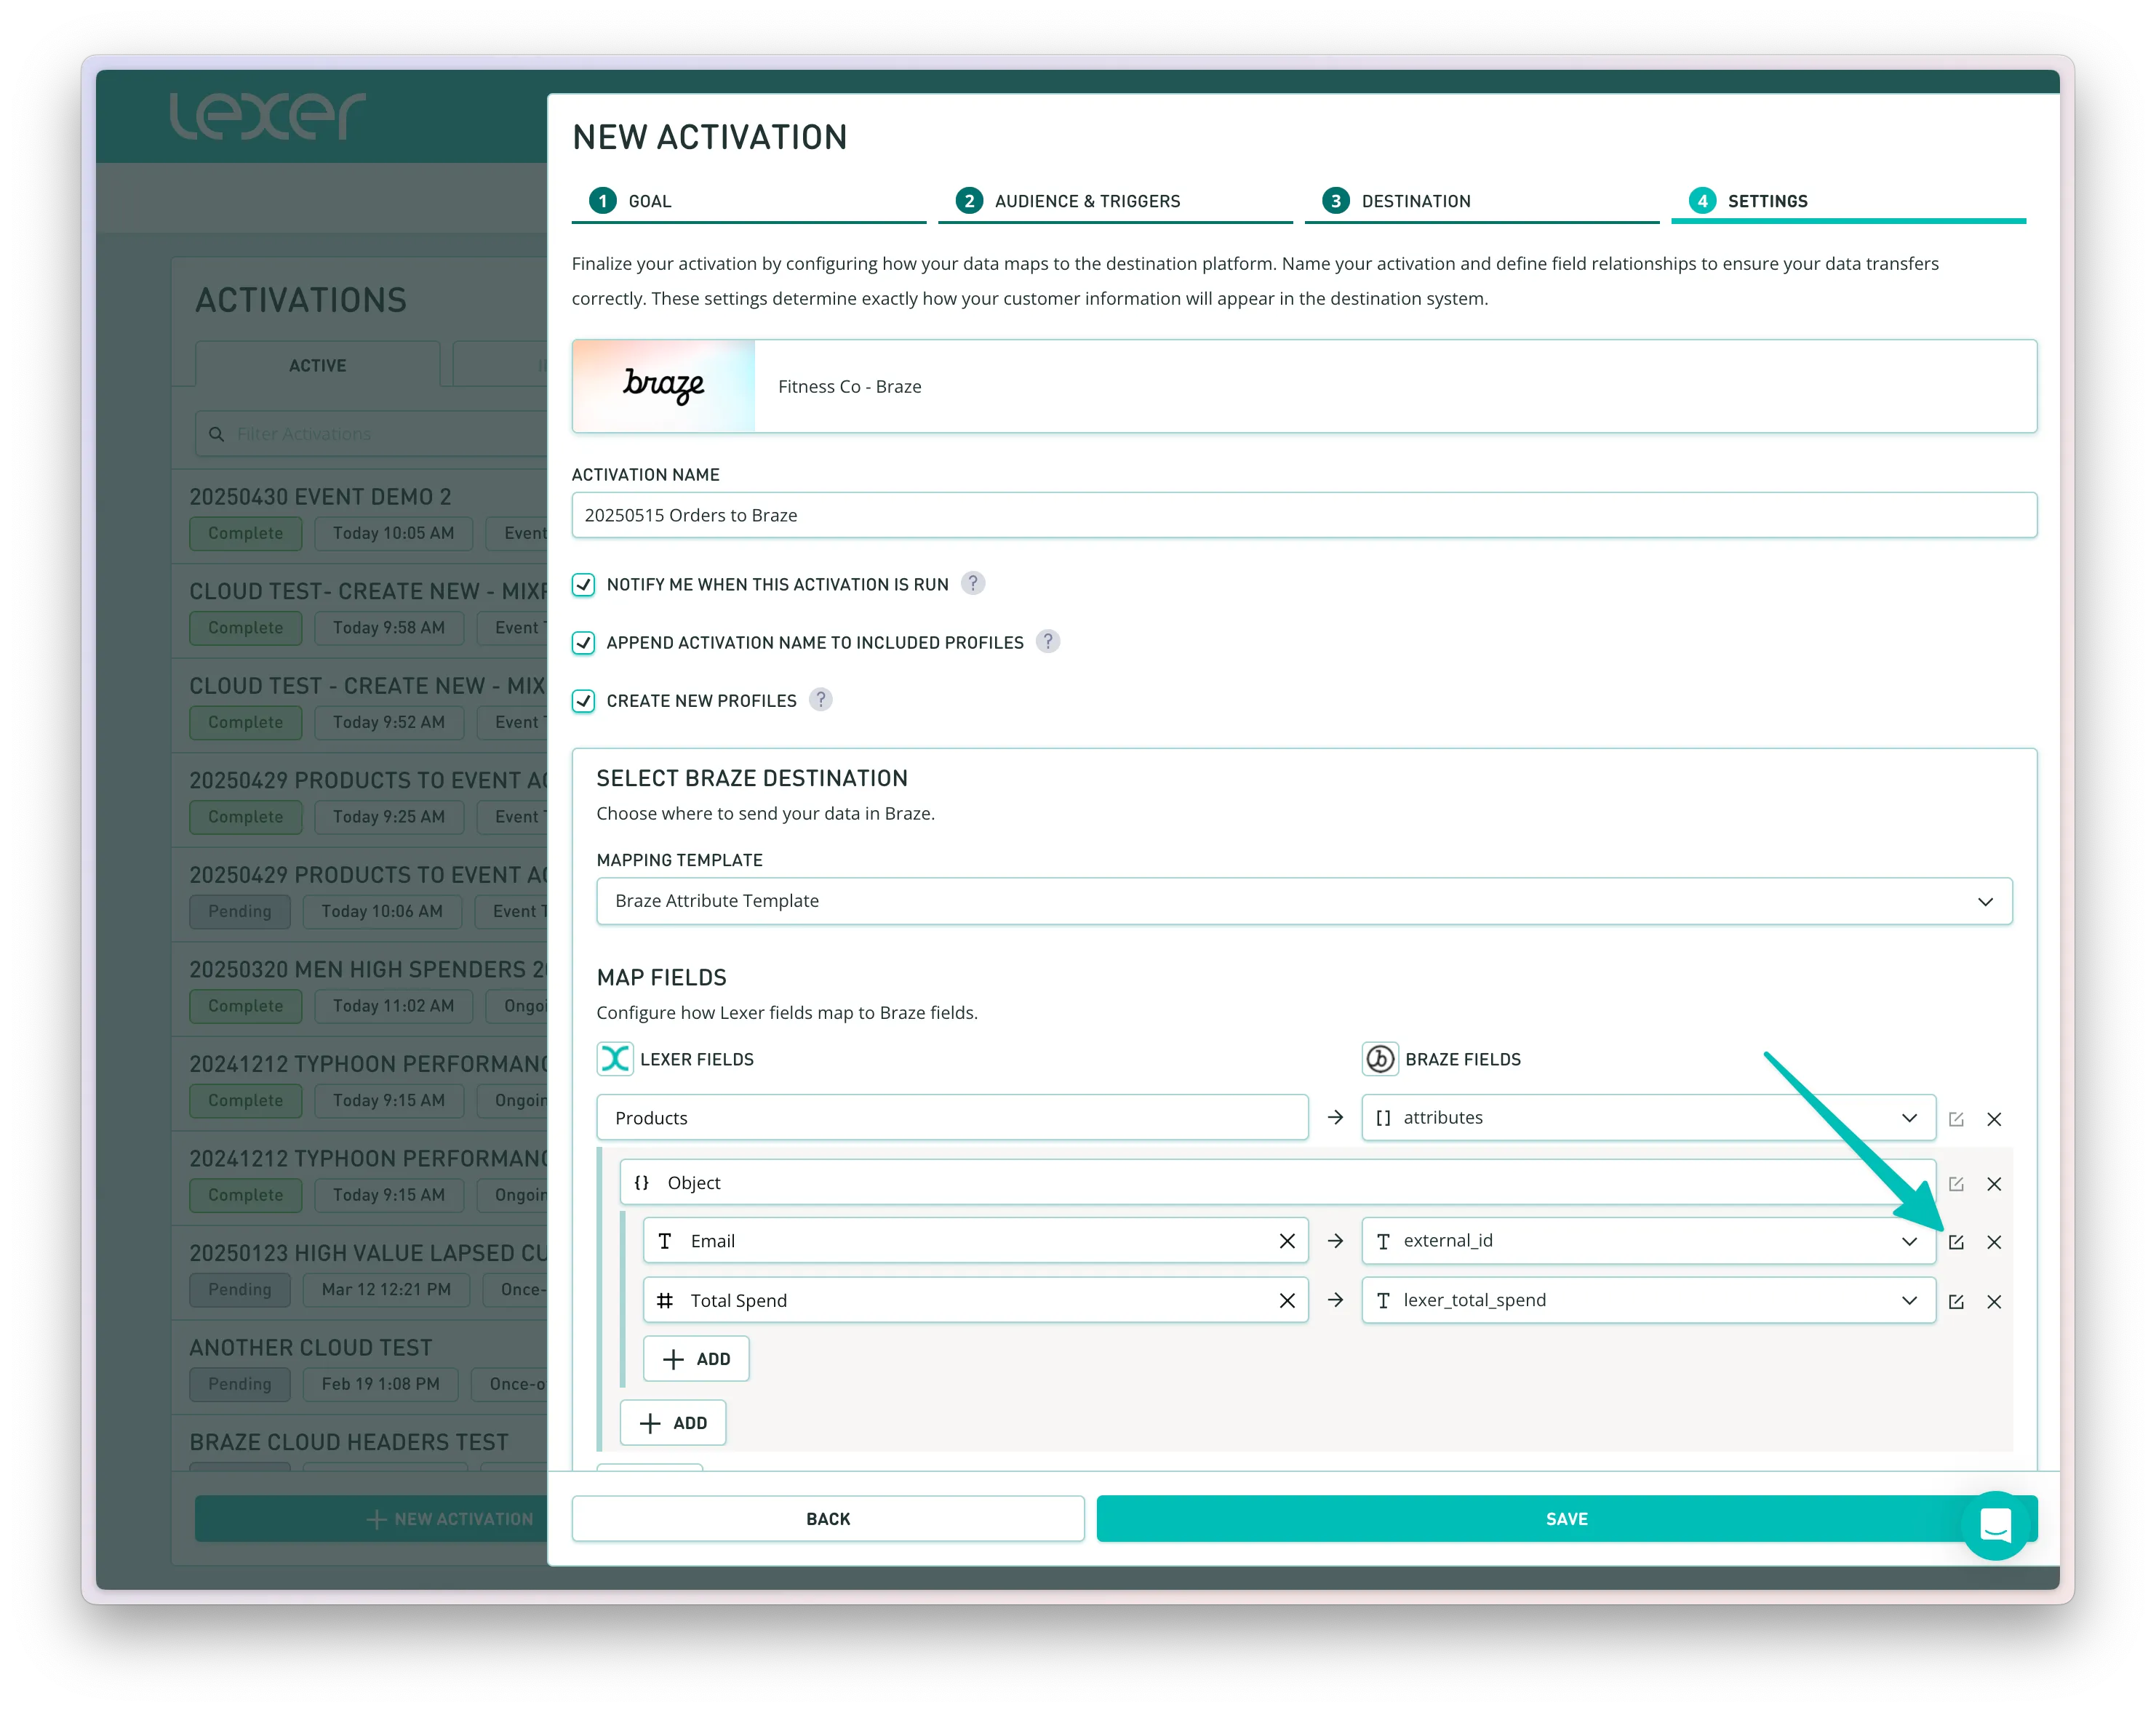Remove the lexer_total_spend mapping row
Viewport: 2156px width, 1712px height.
point(1994,1302)
